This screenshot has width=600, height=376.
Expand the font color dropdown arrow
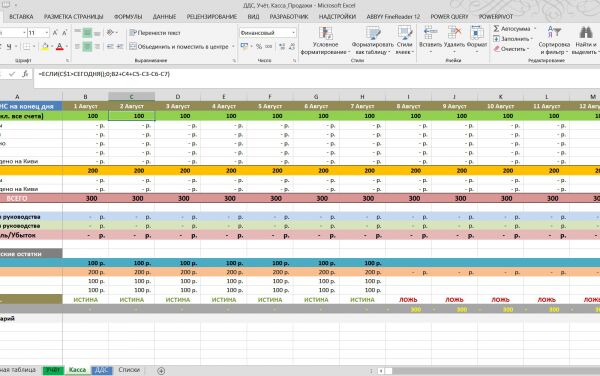point(67,47)
